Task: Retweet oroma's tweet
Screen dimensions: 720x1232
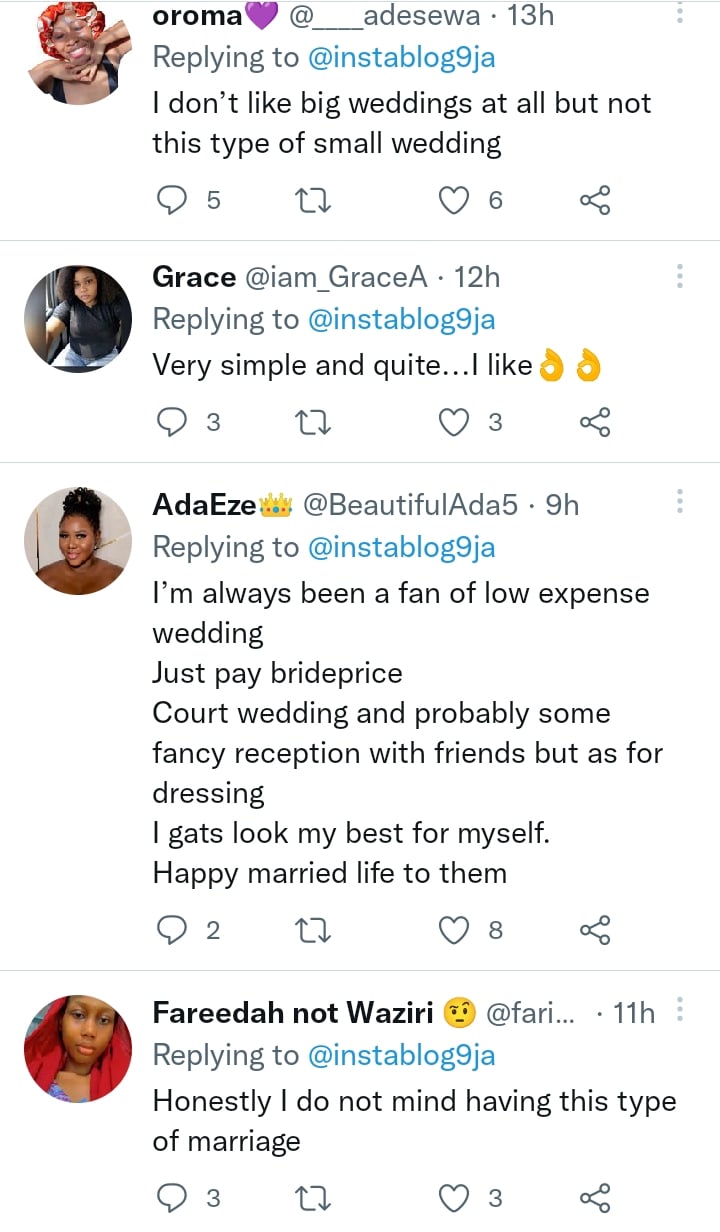Action: [315, 201]
